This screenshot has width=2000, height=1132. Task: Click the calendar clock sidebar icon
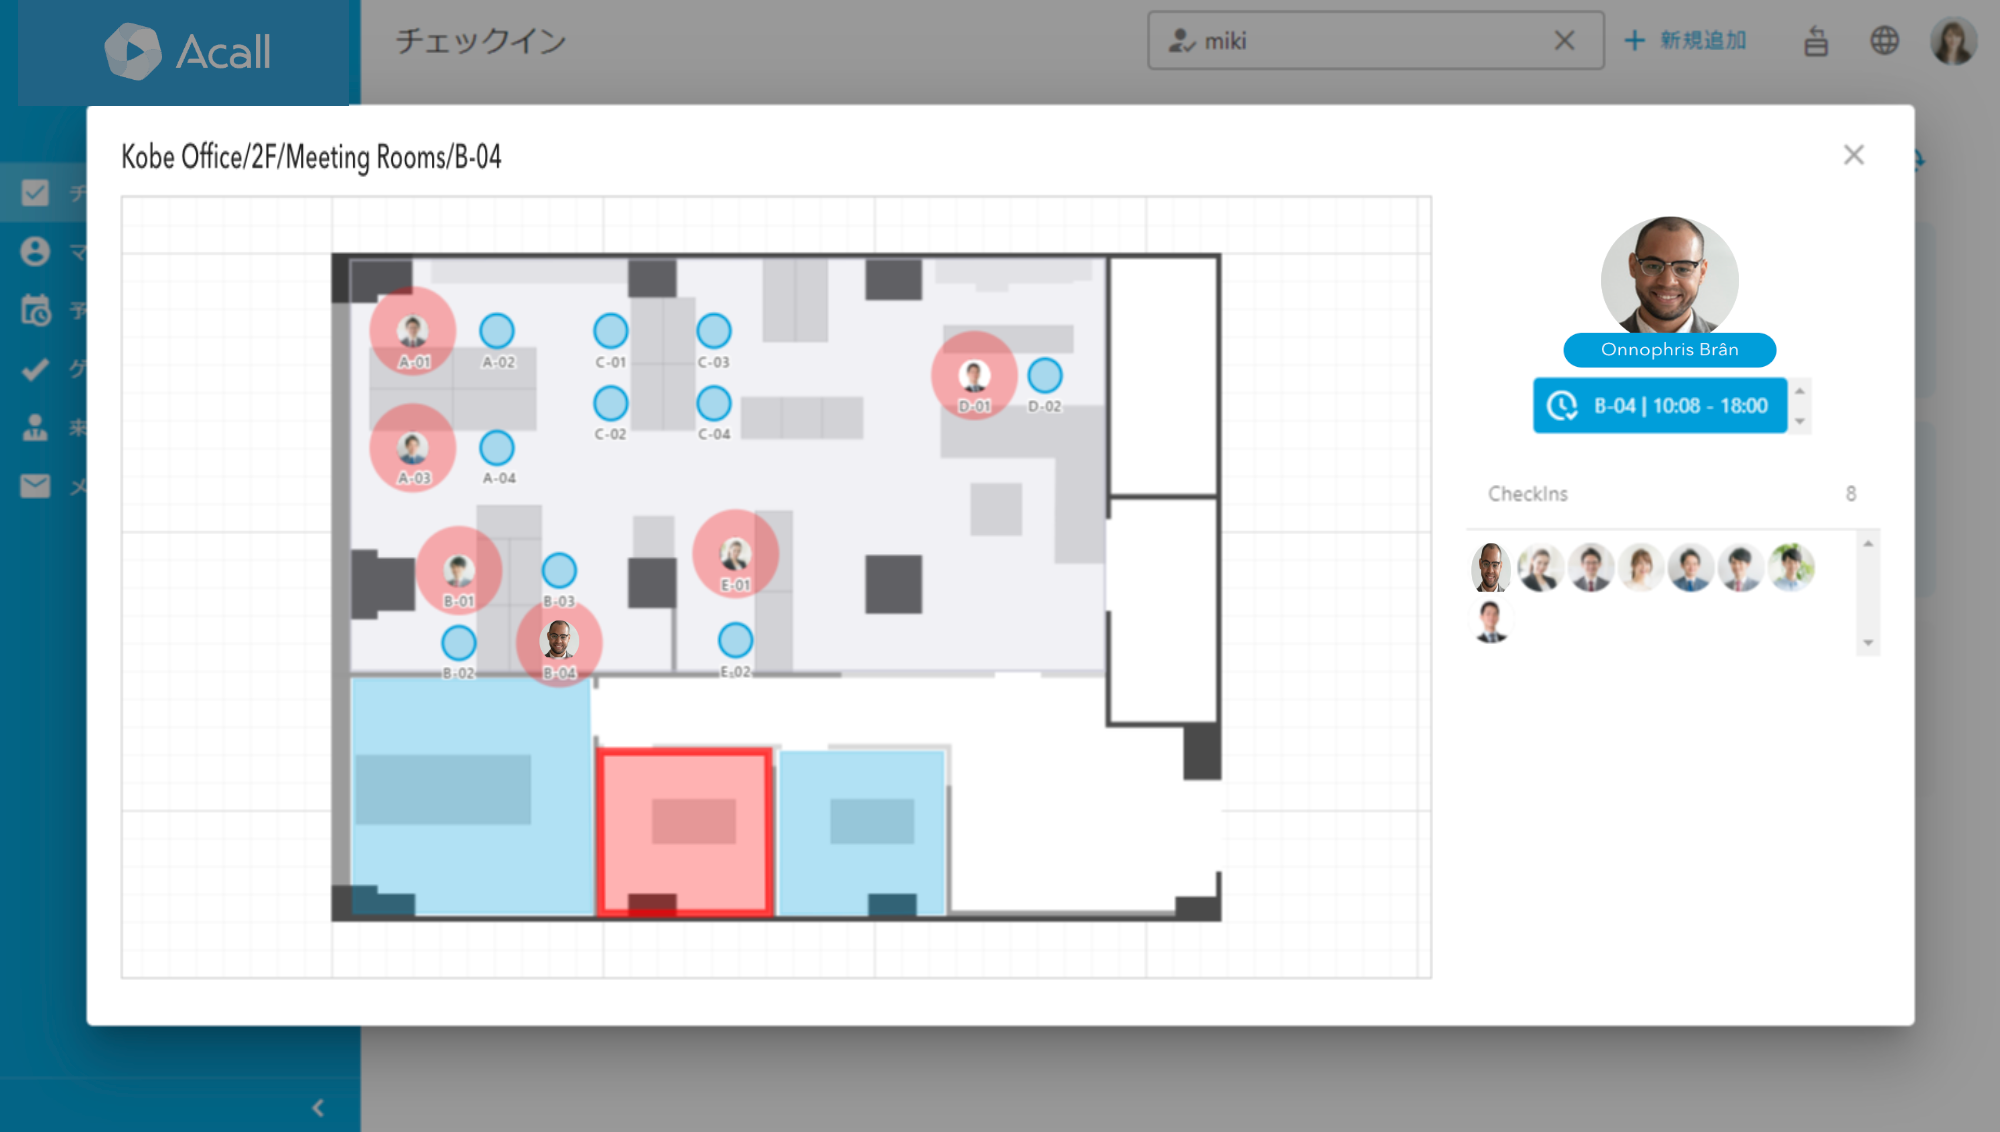(35, 310)
